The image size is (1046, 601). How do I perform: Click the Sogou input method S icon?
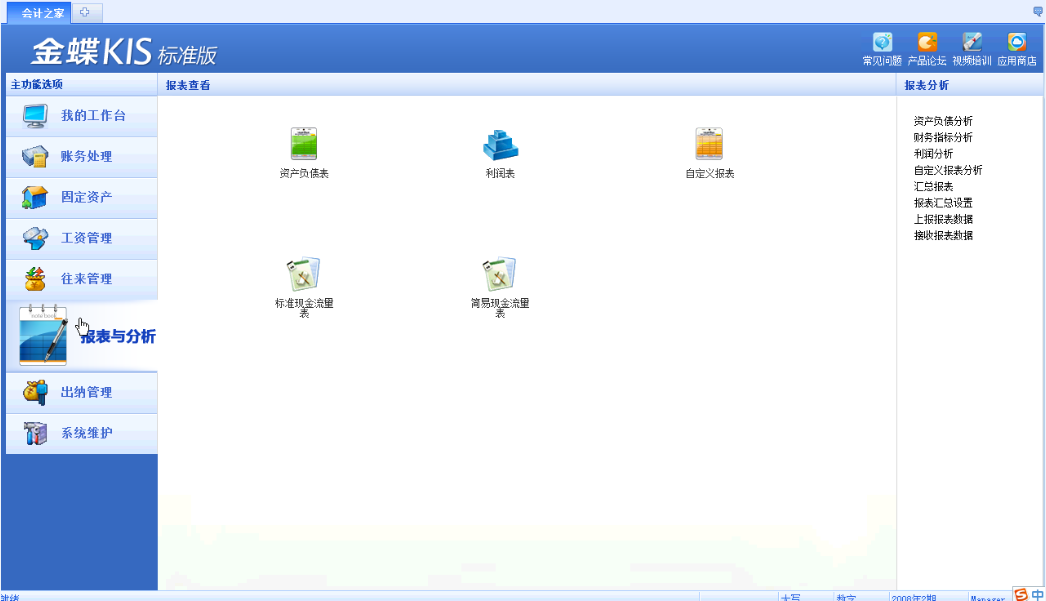tap(1021, 594)
